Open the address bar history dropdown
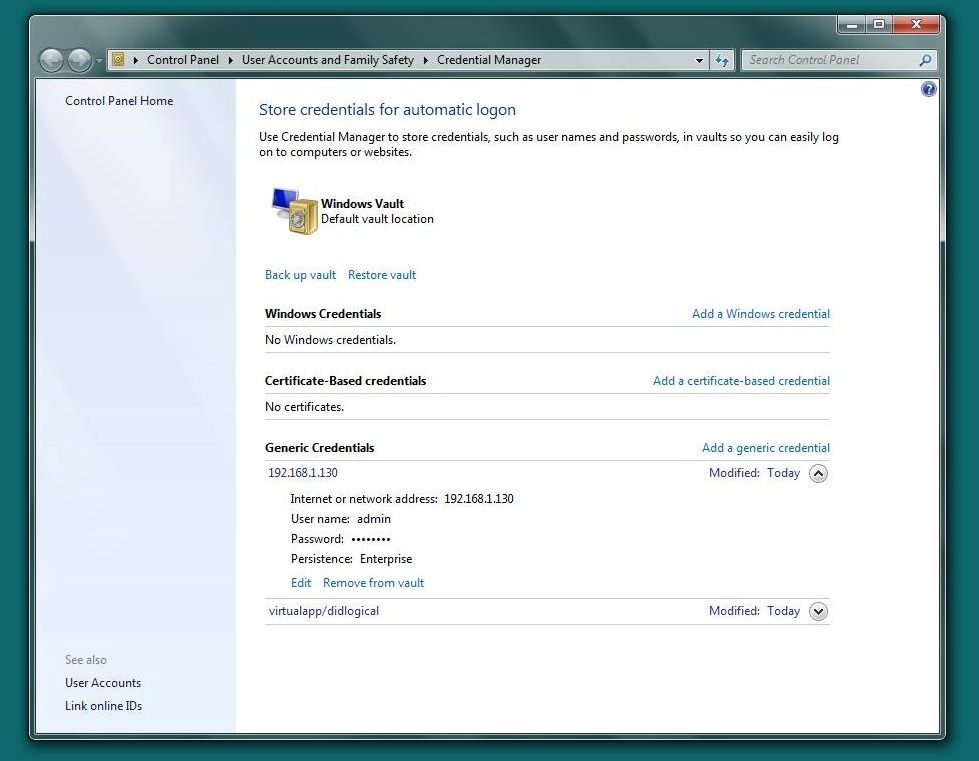The width and height of the screenshot is (979, 761). 699,61
